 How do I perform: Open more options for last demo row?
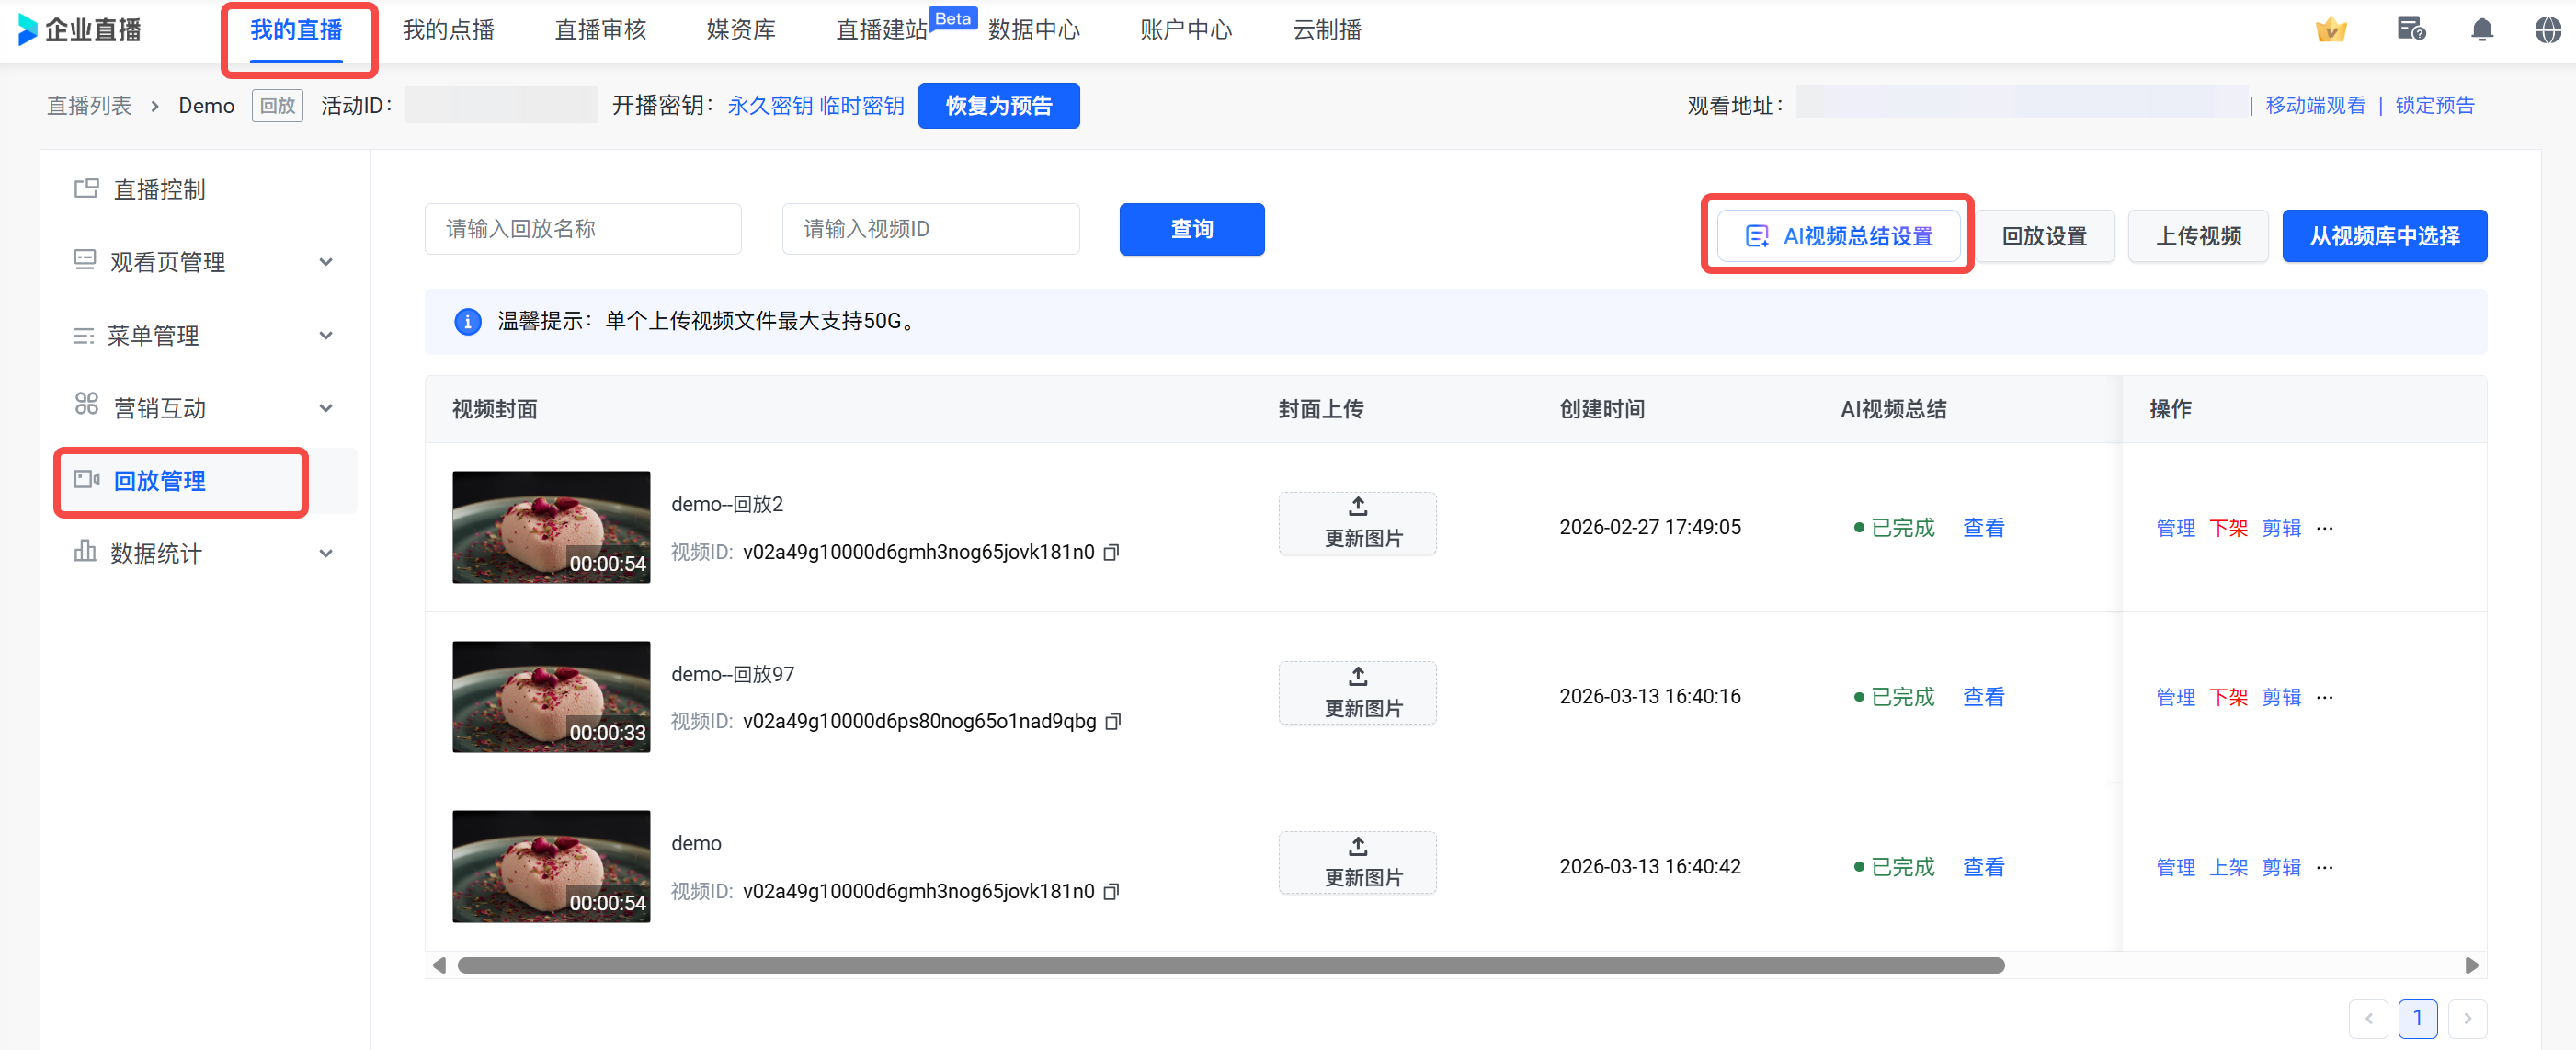click(x=2325, y=867)
